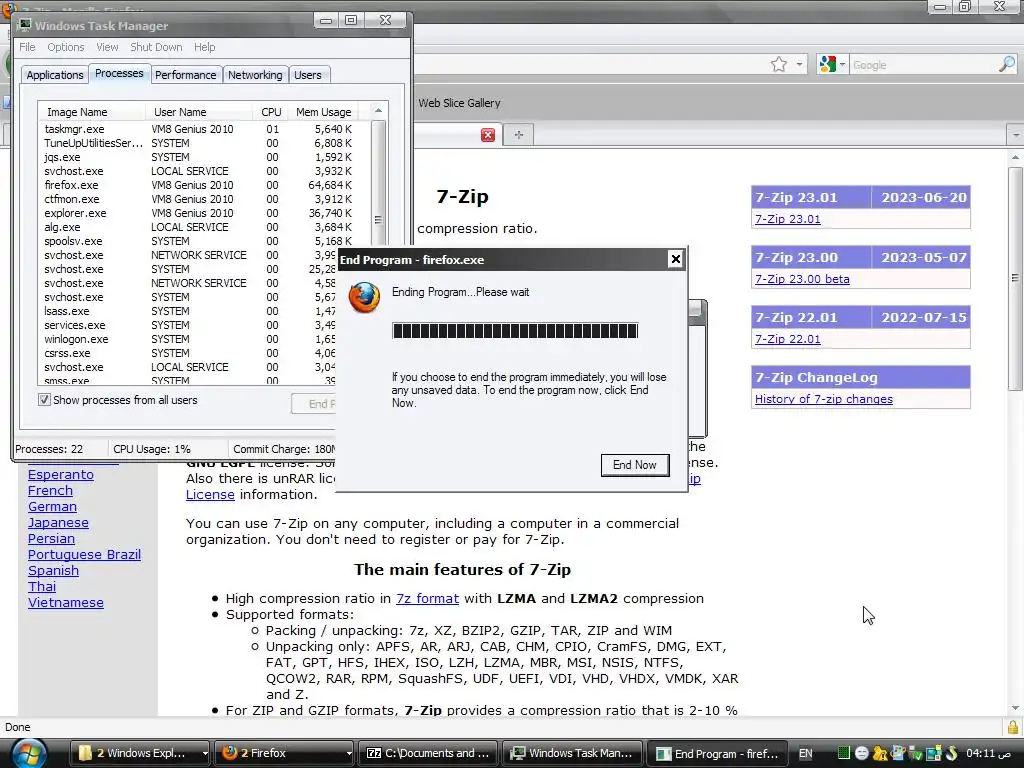Click the yellow security warning tray icon
This screenshot has height=768, width=1024.
tap(880, 754)
